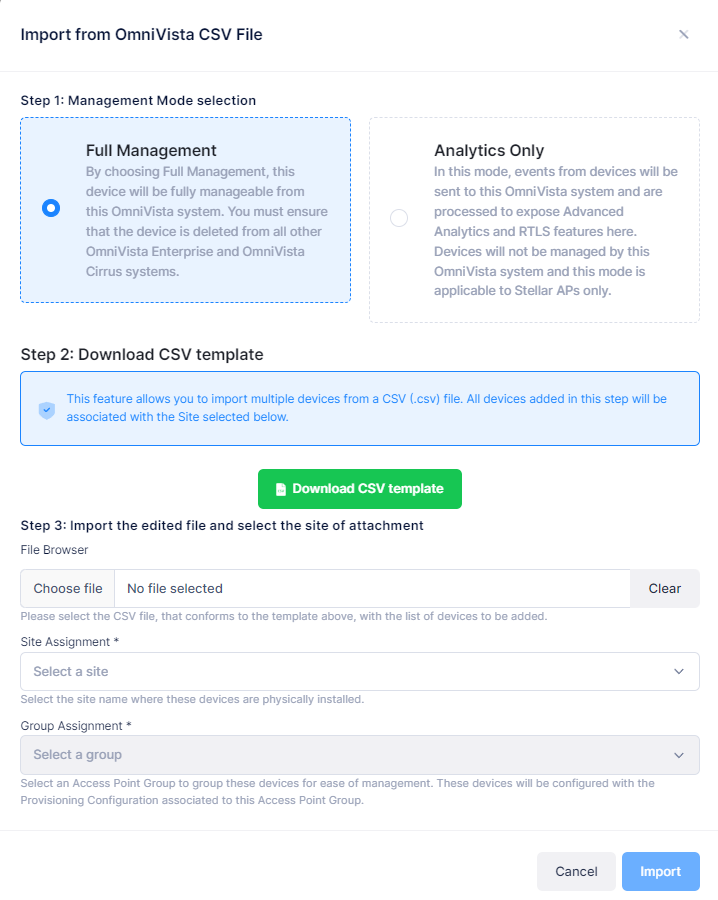This screenshot has height=900, width=718.
Task: Choose the Analytics Only mode card
Action: 534,220
